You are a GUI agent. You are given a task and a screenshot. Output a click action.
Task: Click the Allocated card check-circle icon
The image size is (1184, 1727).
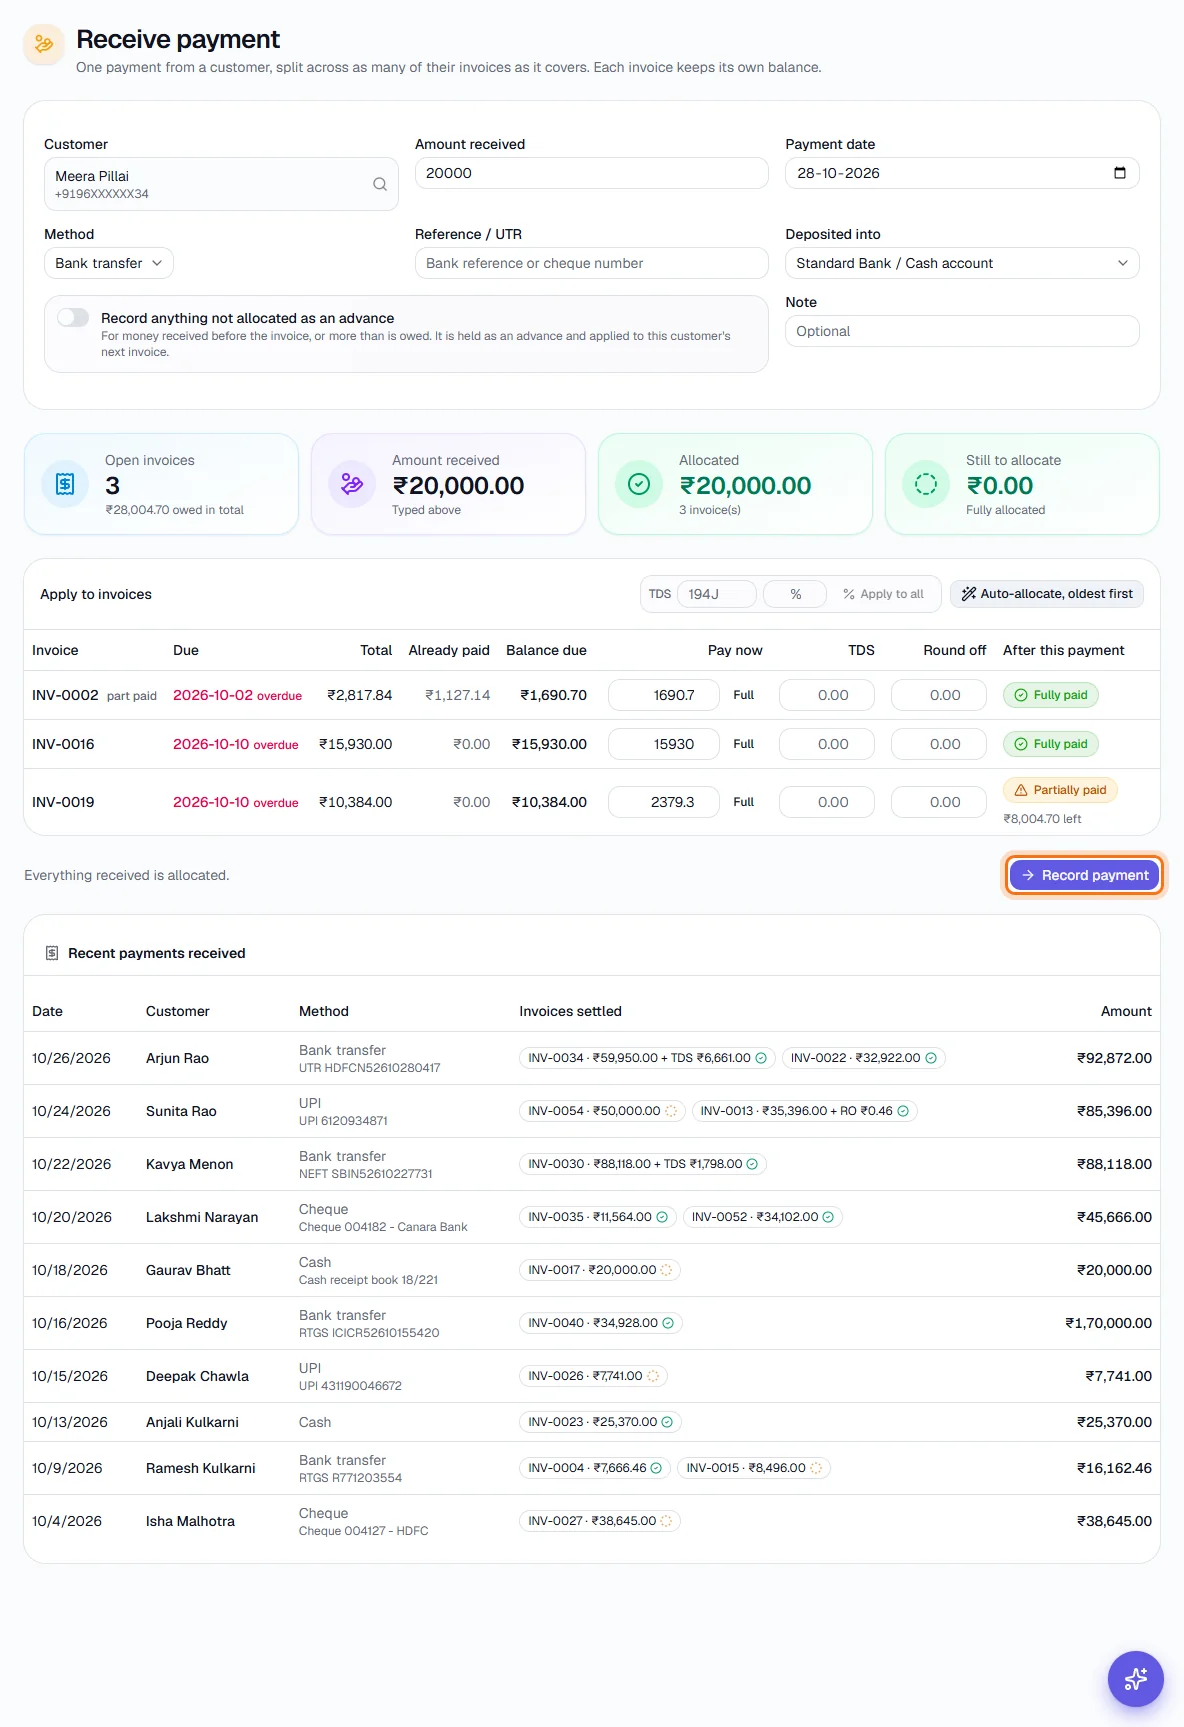click(x=639, y=484)
